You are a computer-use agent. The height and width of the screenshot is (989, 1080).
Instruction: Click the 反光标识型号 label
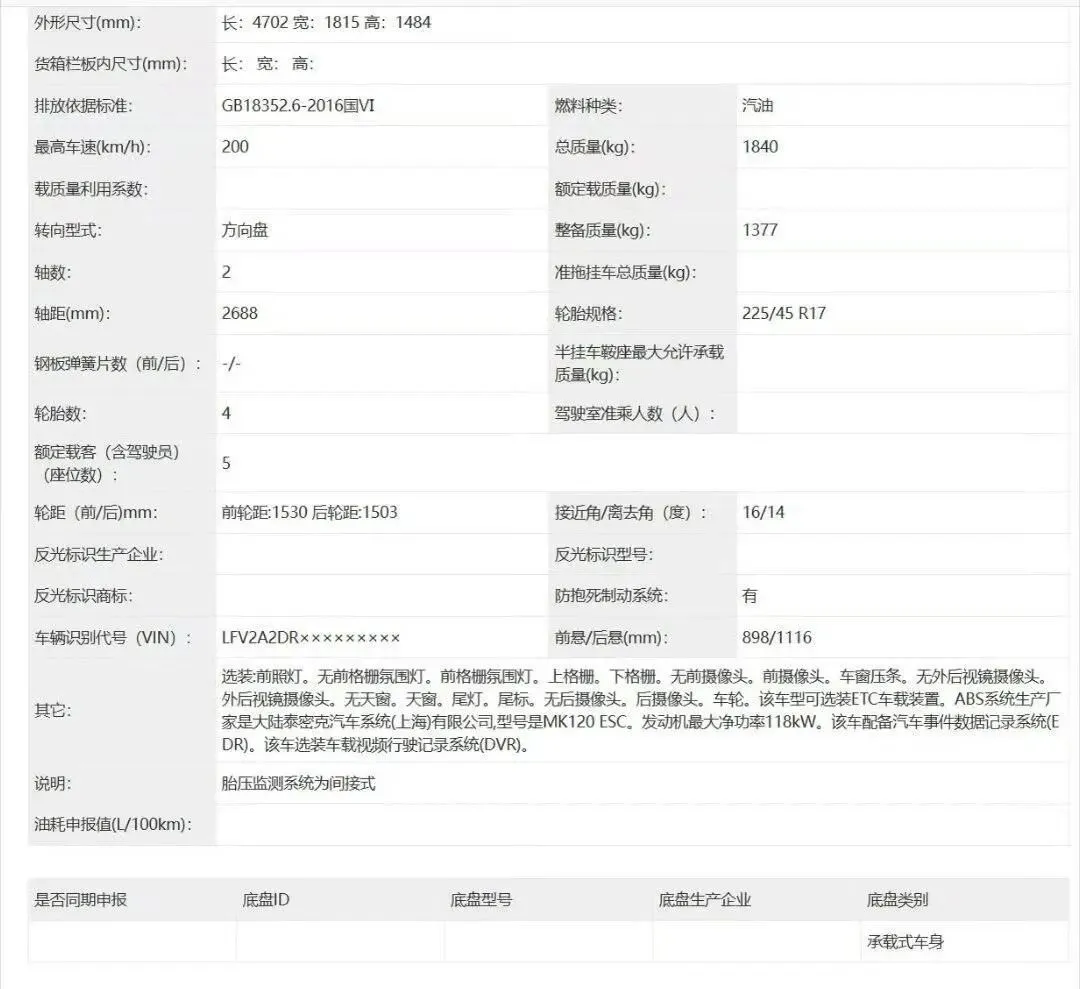pyautogui.click(x=603, y=554)
